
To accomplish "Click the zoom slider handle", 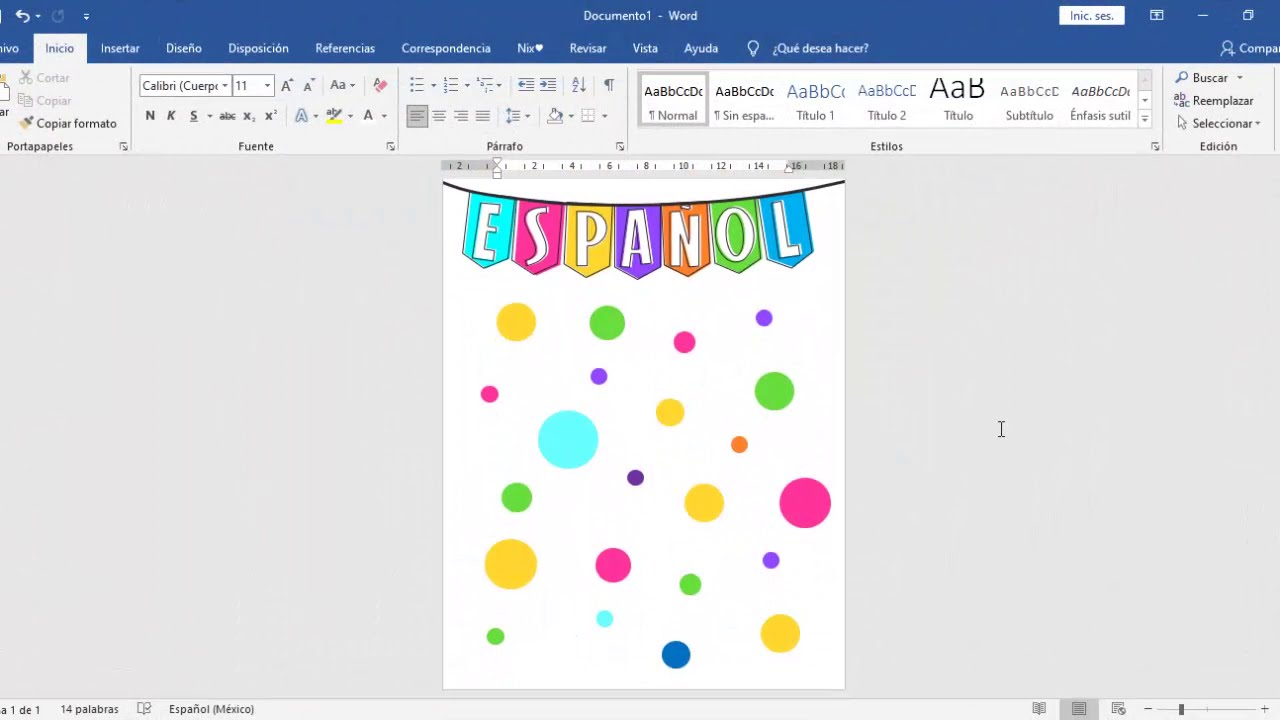I will [x=1181, y=709].
